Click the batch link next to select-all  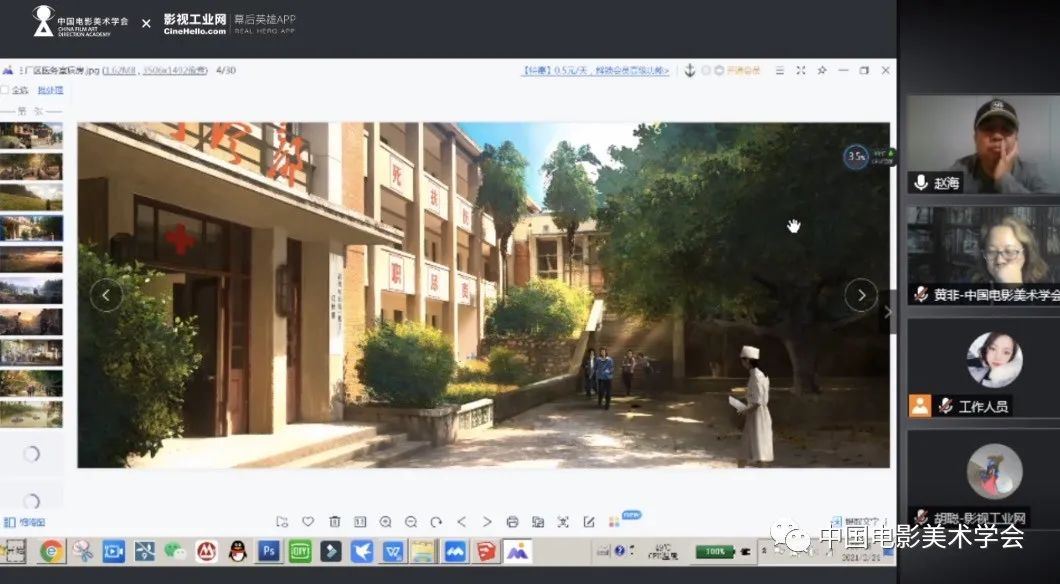pos(50,90)
